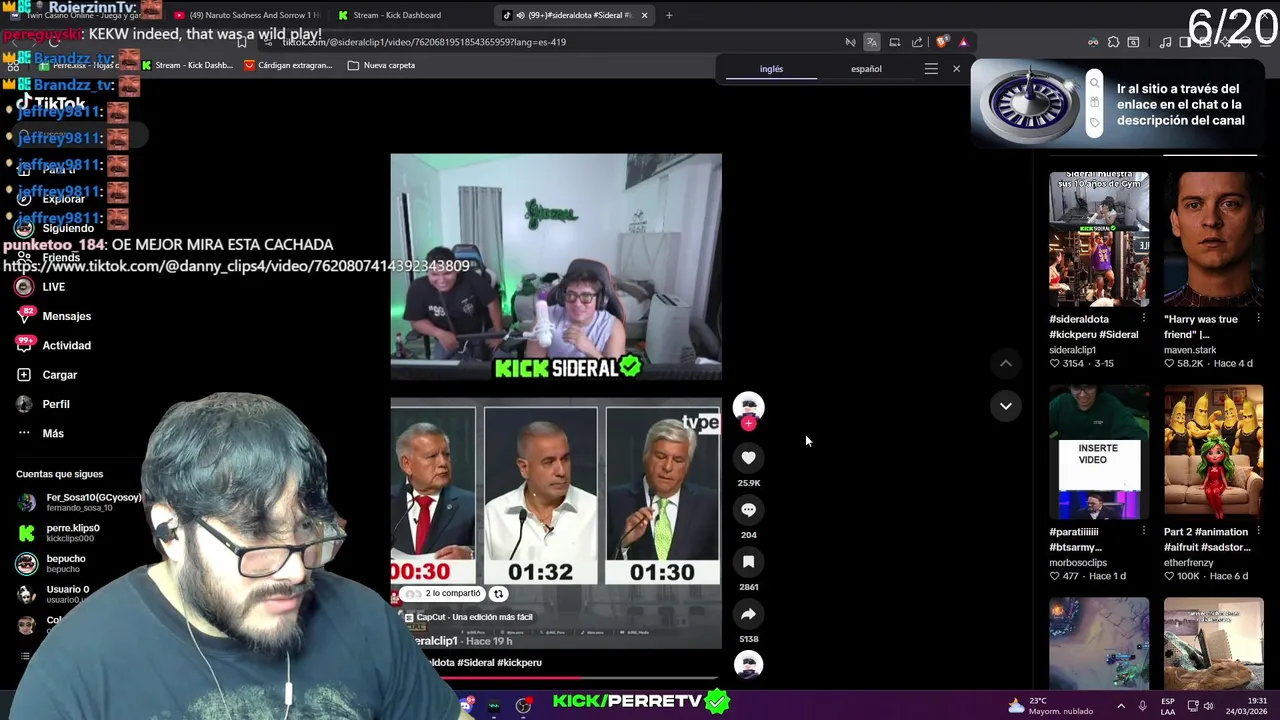Image resolution: width=1280 pixels, height=720 pixels.
Task: Open the Brave Shields lion icon
Action: 942,42
